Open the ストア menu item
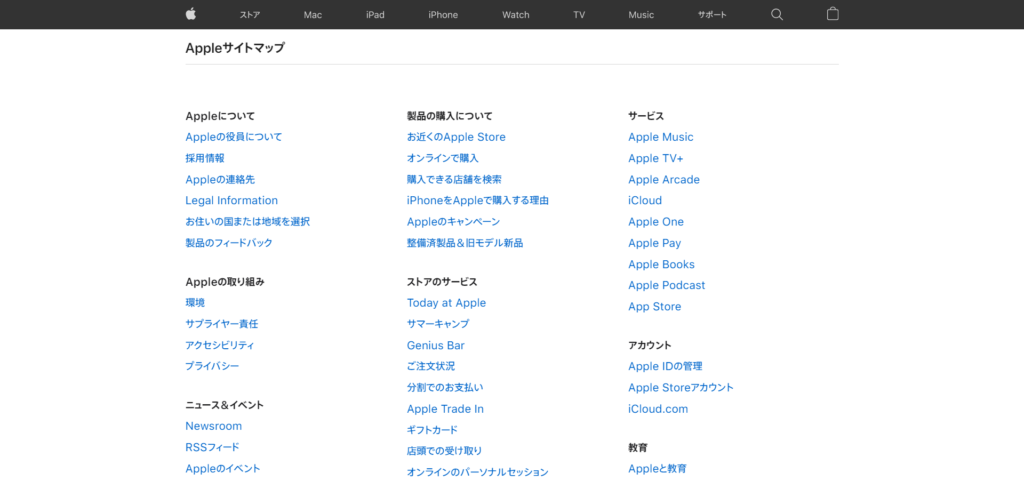 250,15
